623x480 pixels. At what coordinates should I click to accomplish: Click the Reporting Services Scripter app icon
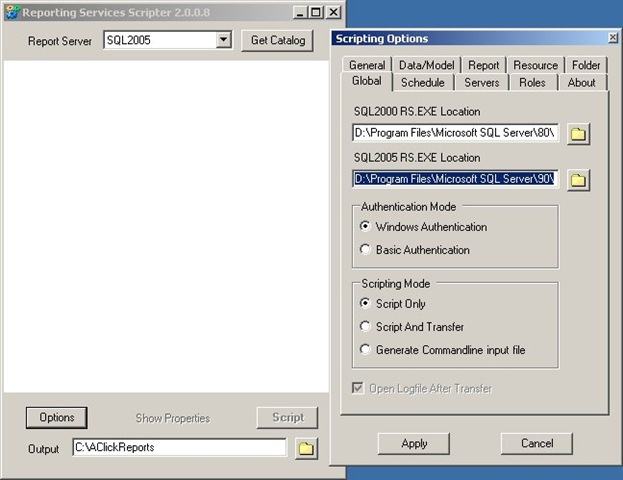tap(12, 12)
